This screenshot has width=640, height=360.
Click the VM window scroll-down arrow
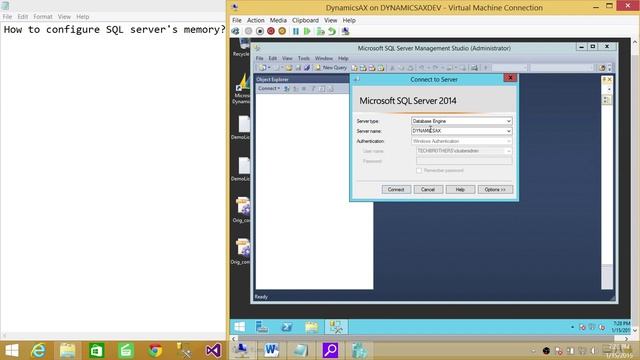point(635,330)
